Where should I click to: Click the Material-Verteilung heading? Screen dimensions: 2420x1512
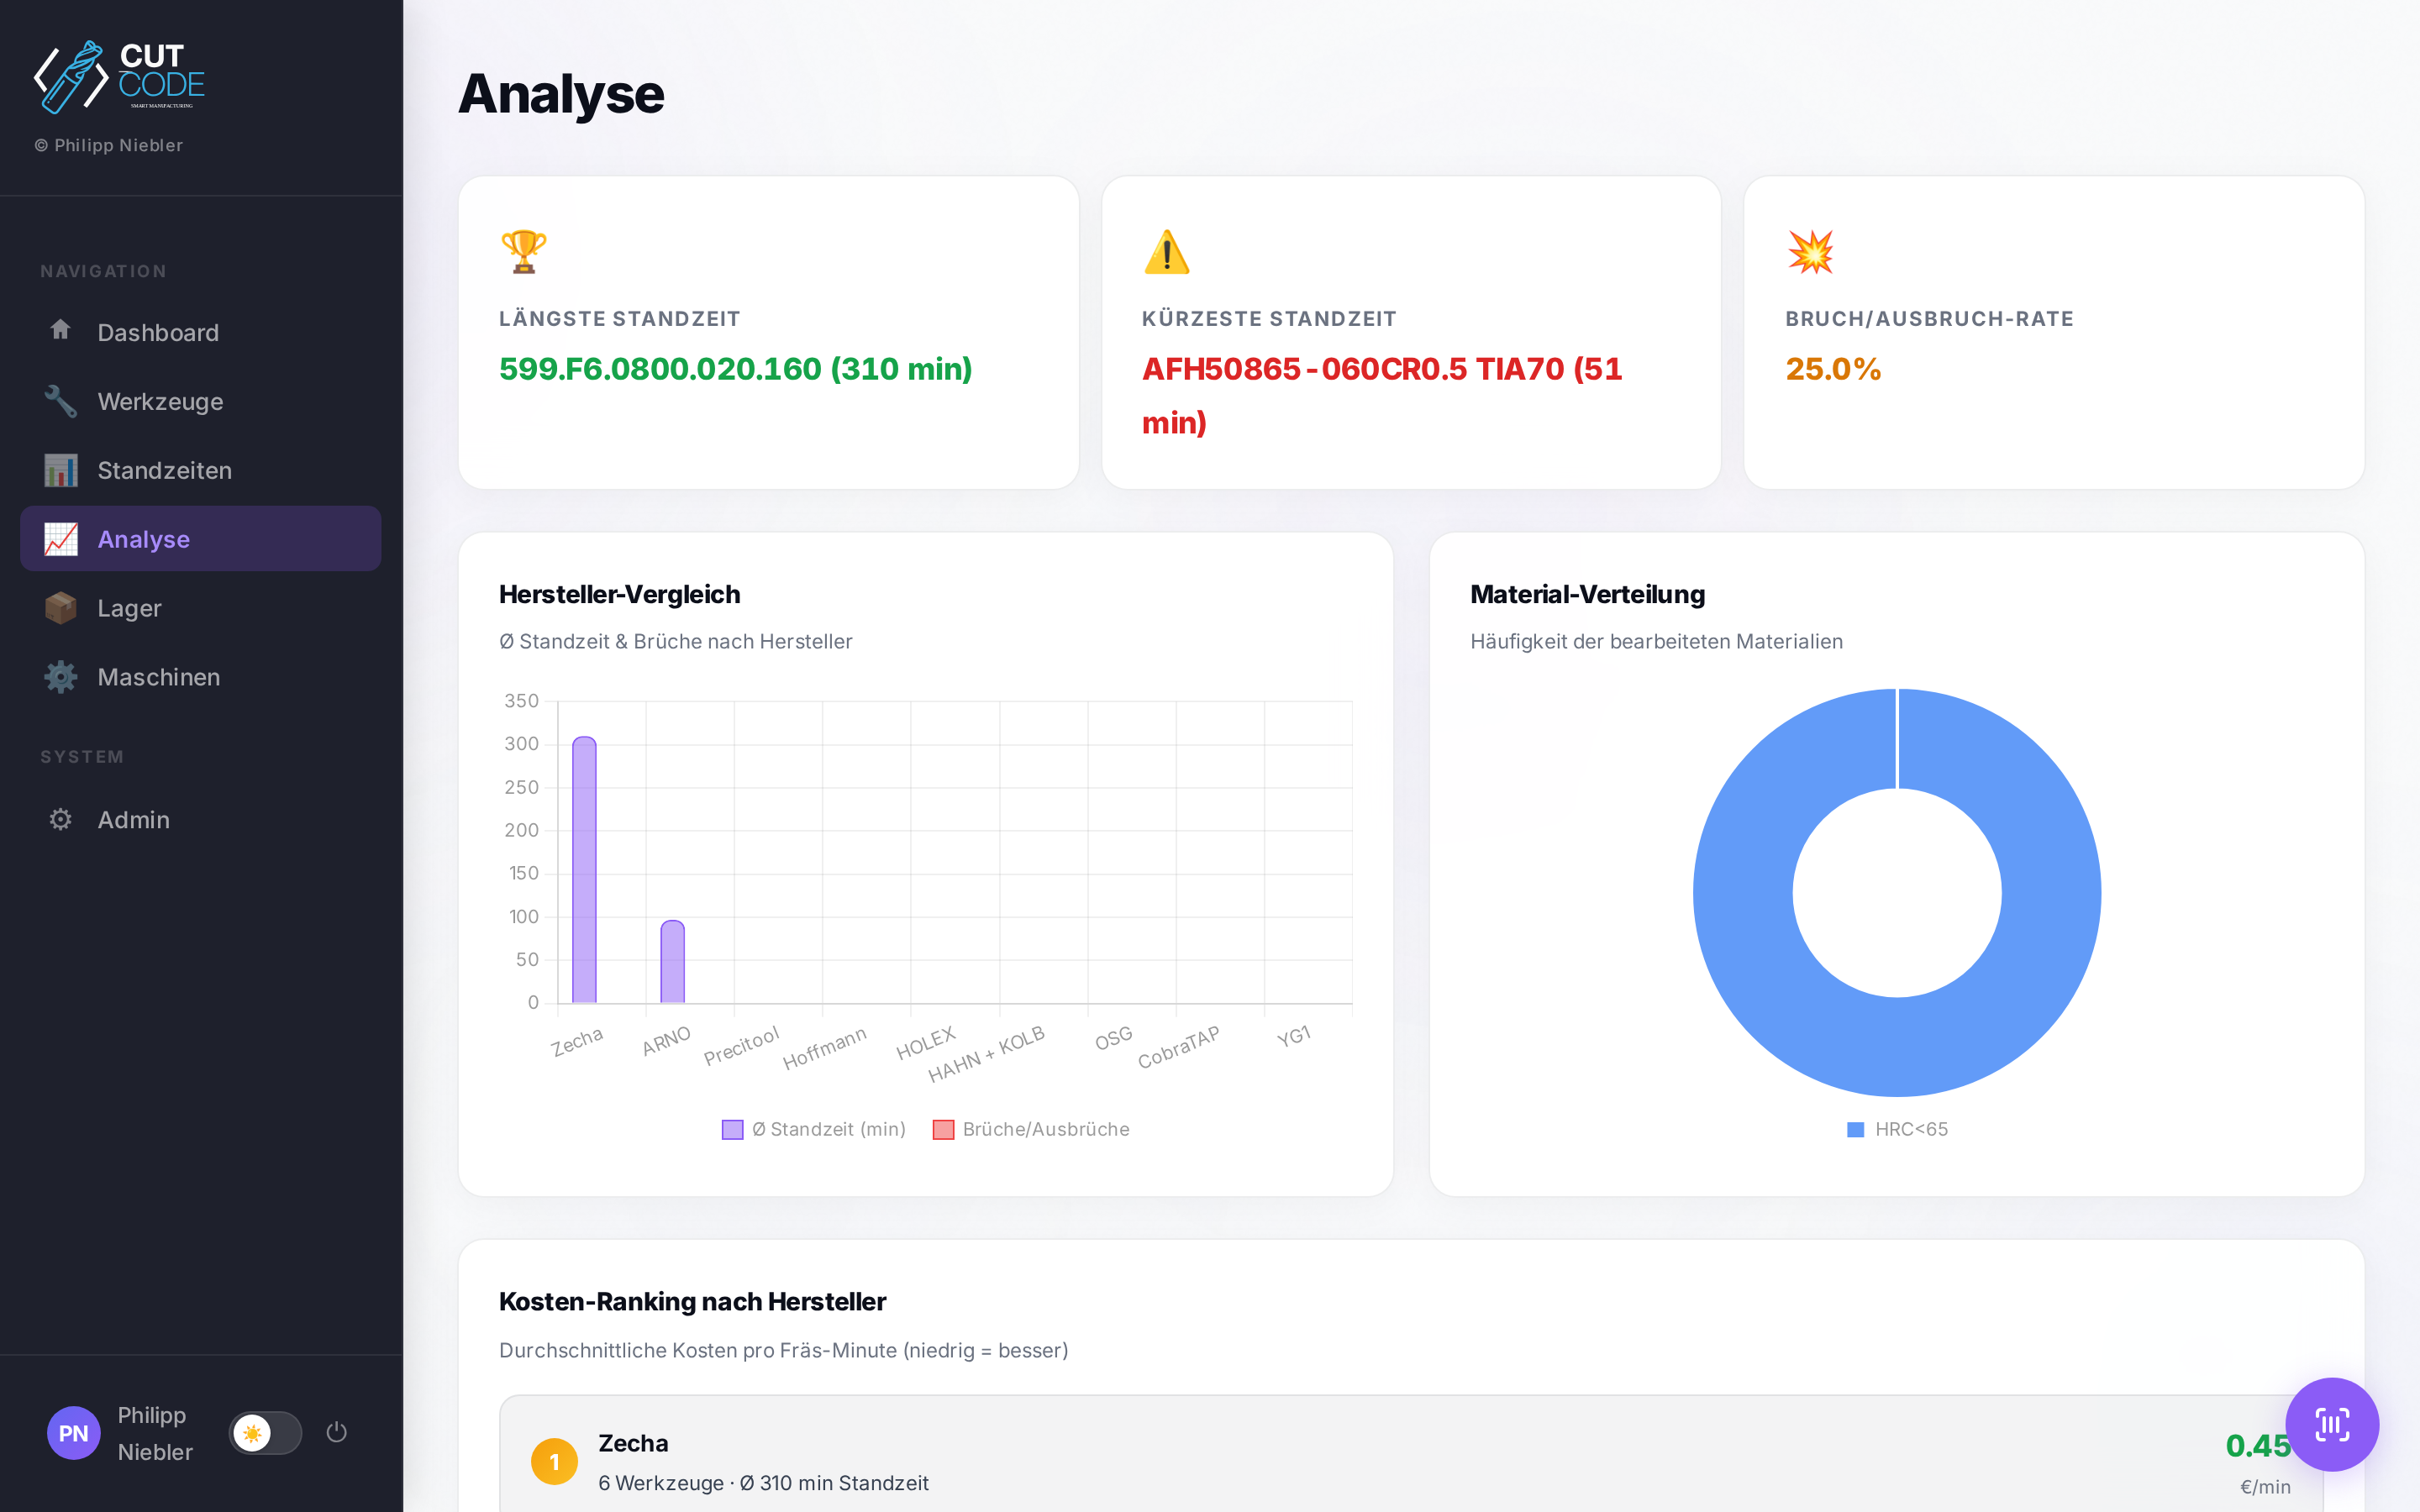1587,594
